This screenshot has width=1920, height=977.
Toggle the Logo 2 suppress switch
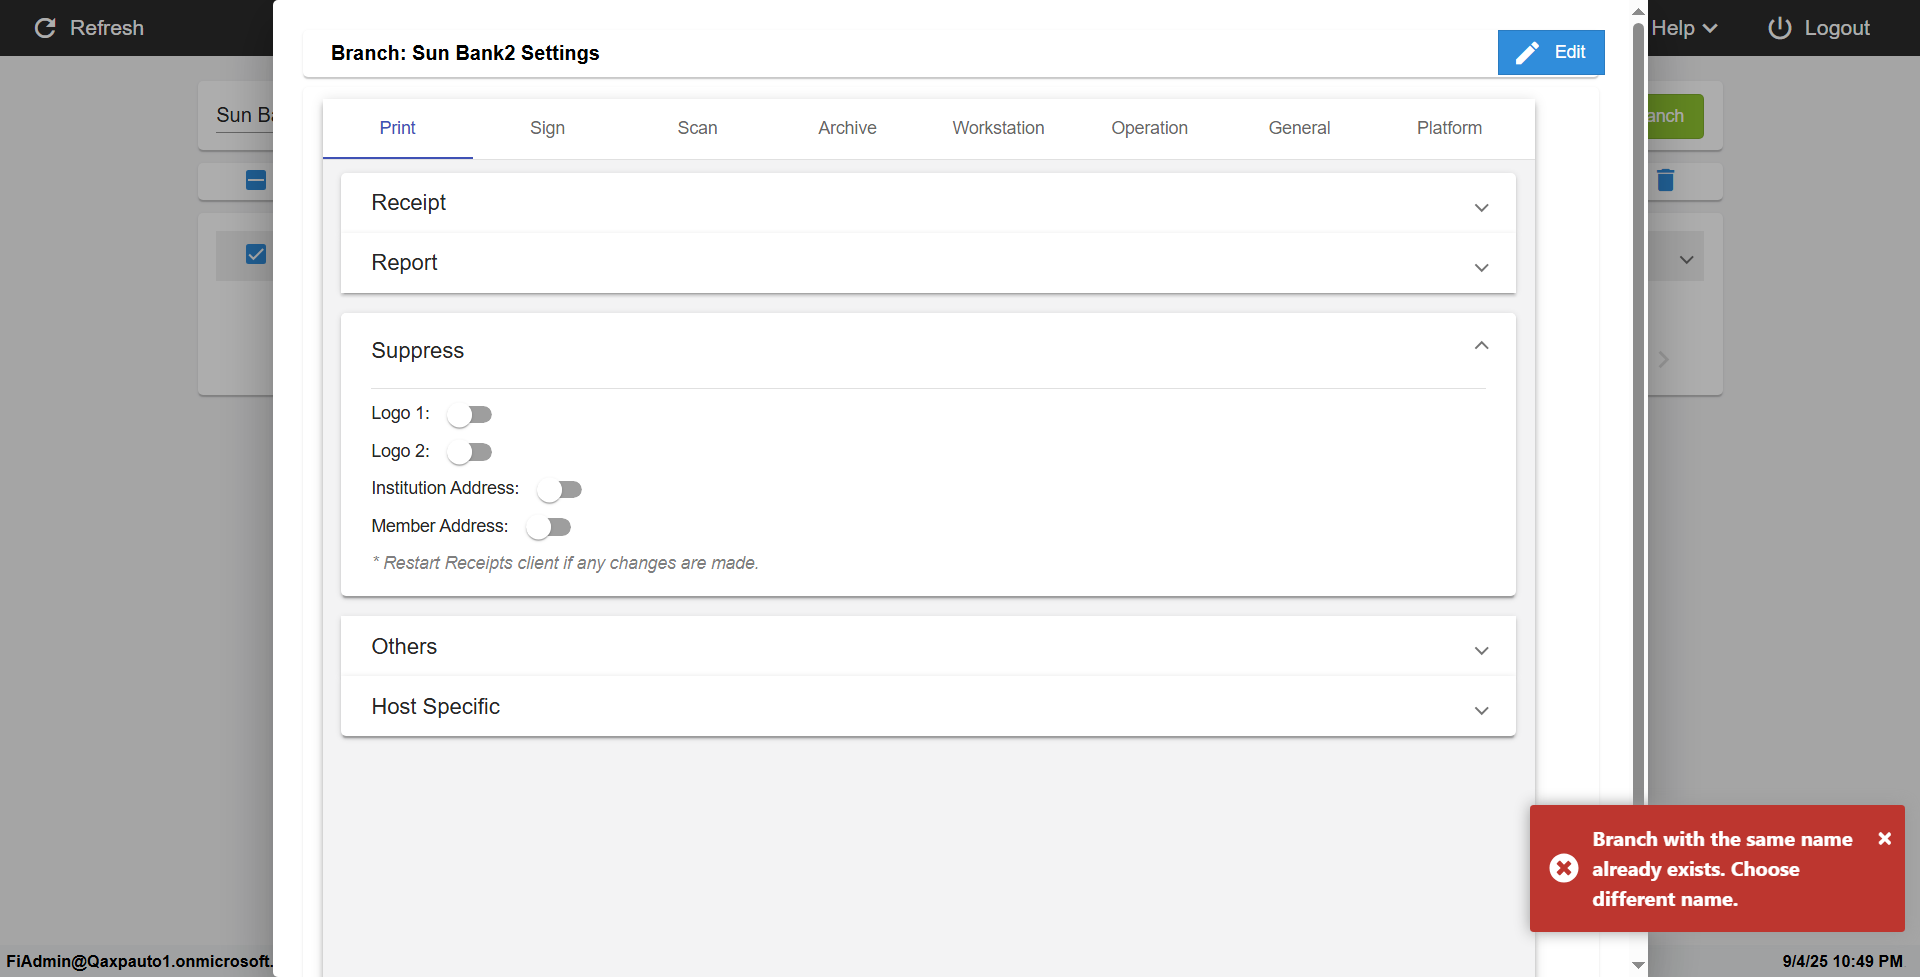coord(469,452)
